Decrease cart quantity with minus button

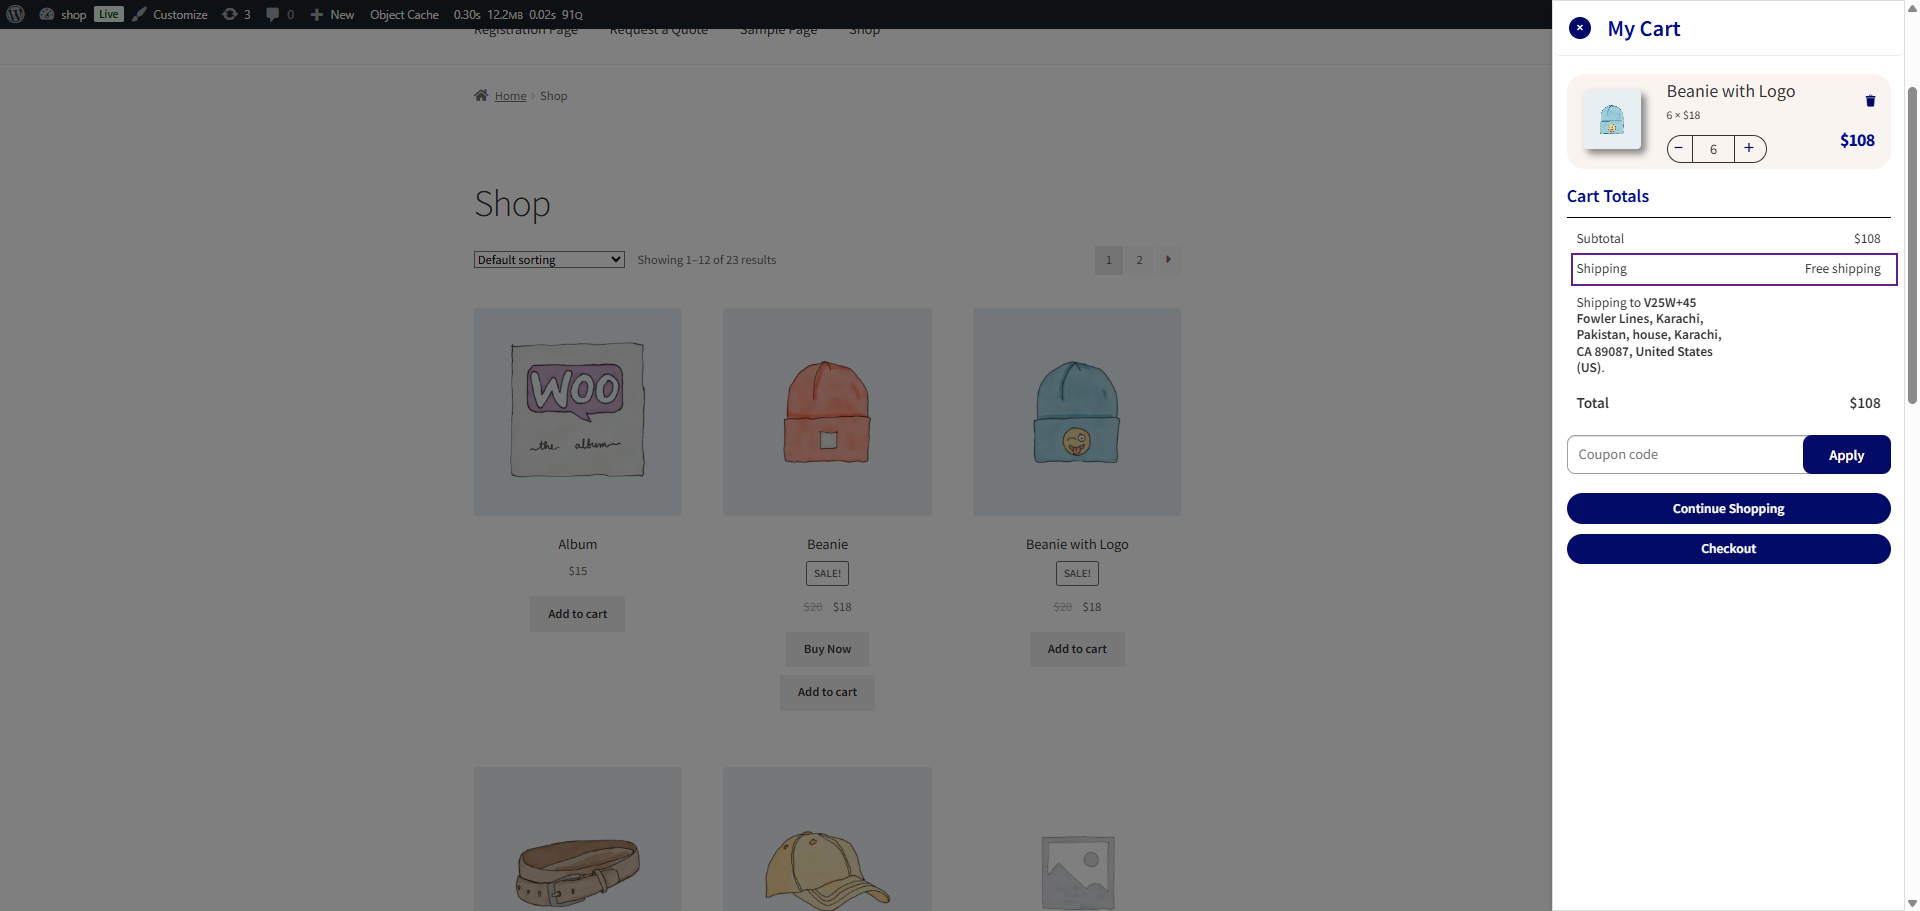click(1680, 149)
